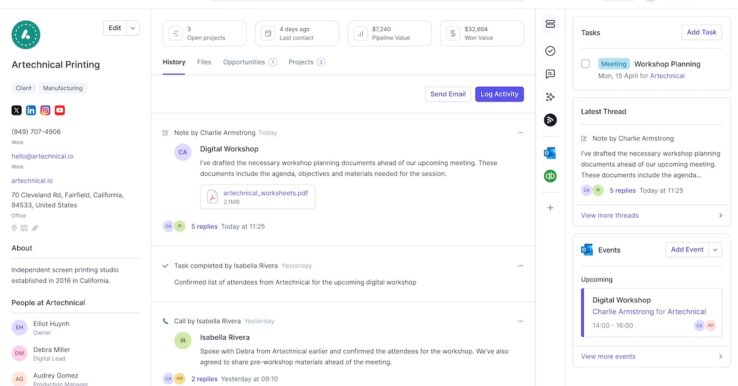Click the PDF file icon of artechnical_worksheets.pdf
Image resolution: width=738 pixels, height=386 pixels.
pos(212,197)
